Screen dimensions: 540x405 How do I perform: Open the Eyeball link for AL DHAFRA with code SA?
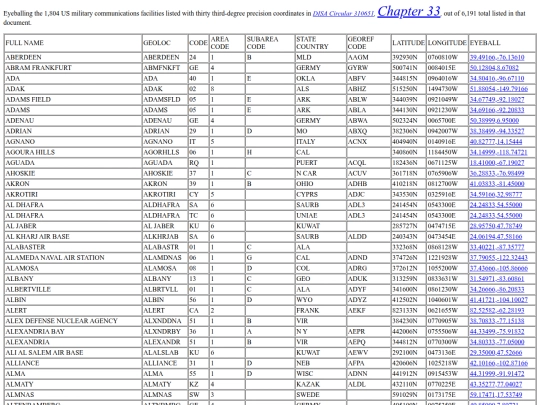496,205
